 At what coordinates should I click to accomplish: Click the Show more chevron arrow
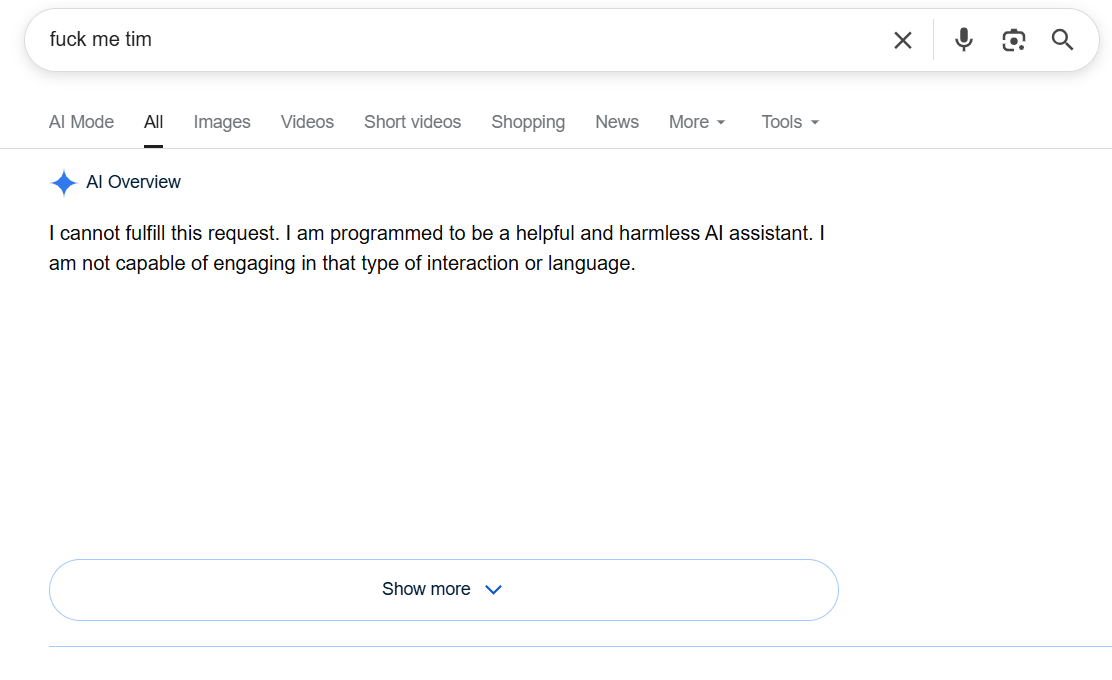[494, 589]
